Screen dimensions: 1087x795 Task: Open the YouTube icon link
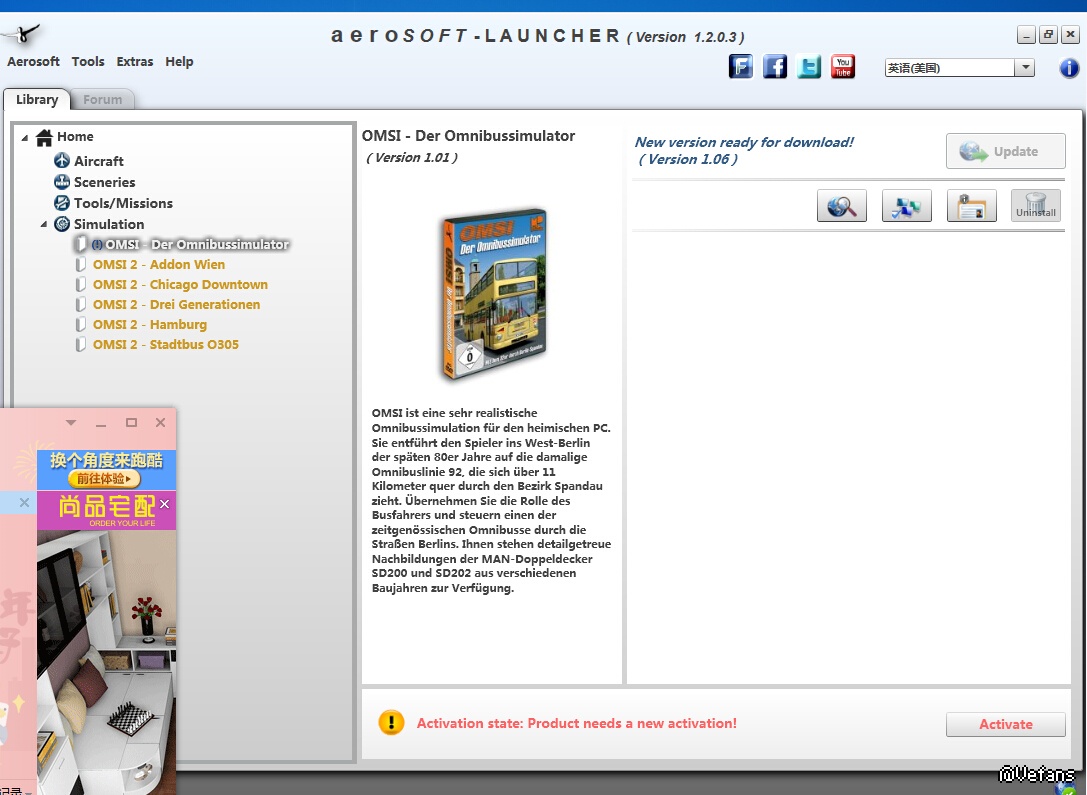pyautogui.click(x=842, y=67)
